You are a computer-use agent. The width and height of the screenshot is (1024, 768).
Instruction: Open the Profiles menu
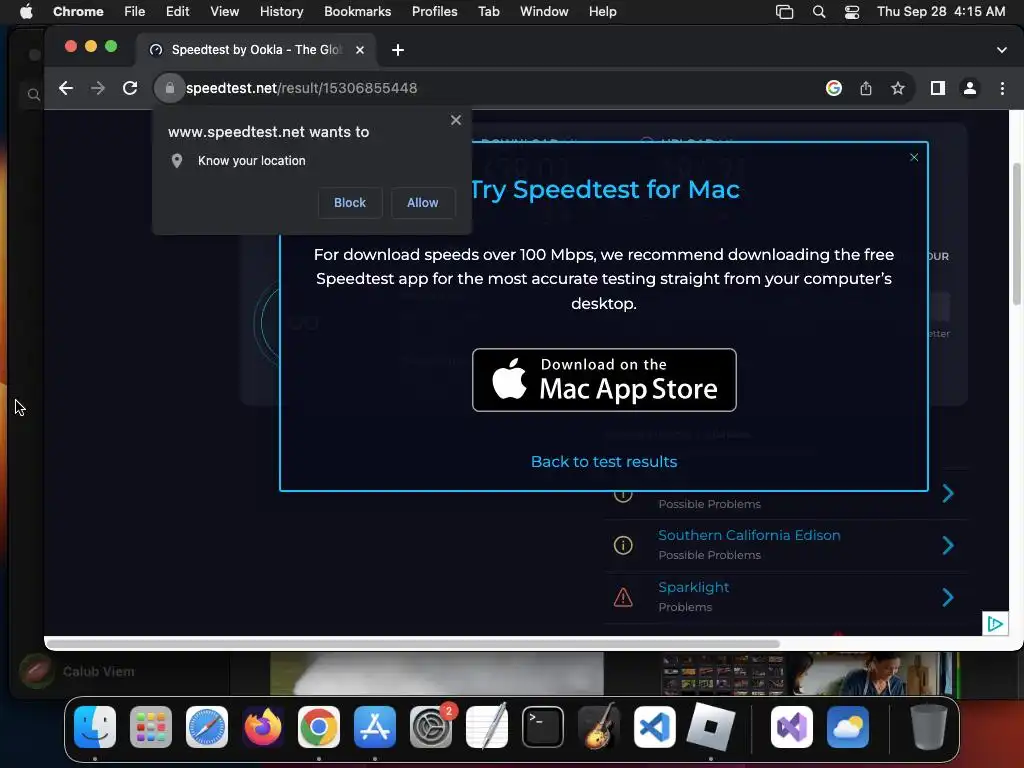click(434, 12)
